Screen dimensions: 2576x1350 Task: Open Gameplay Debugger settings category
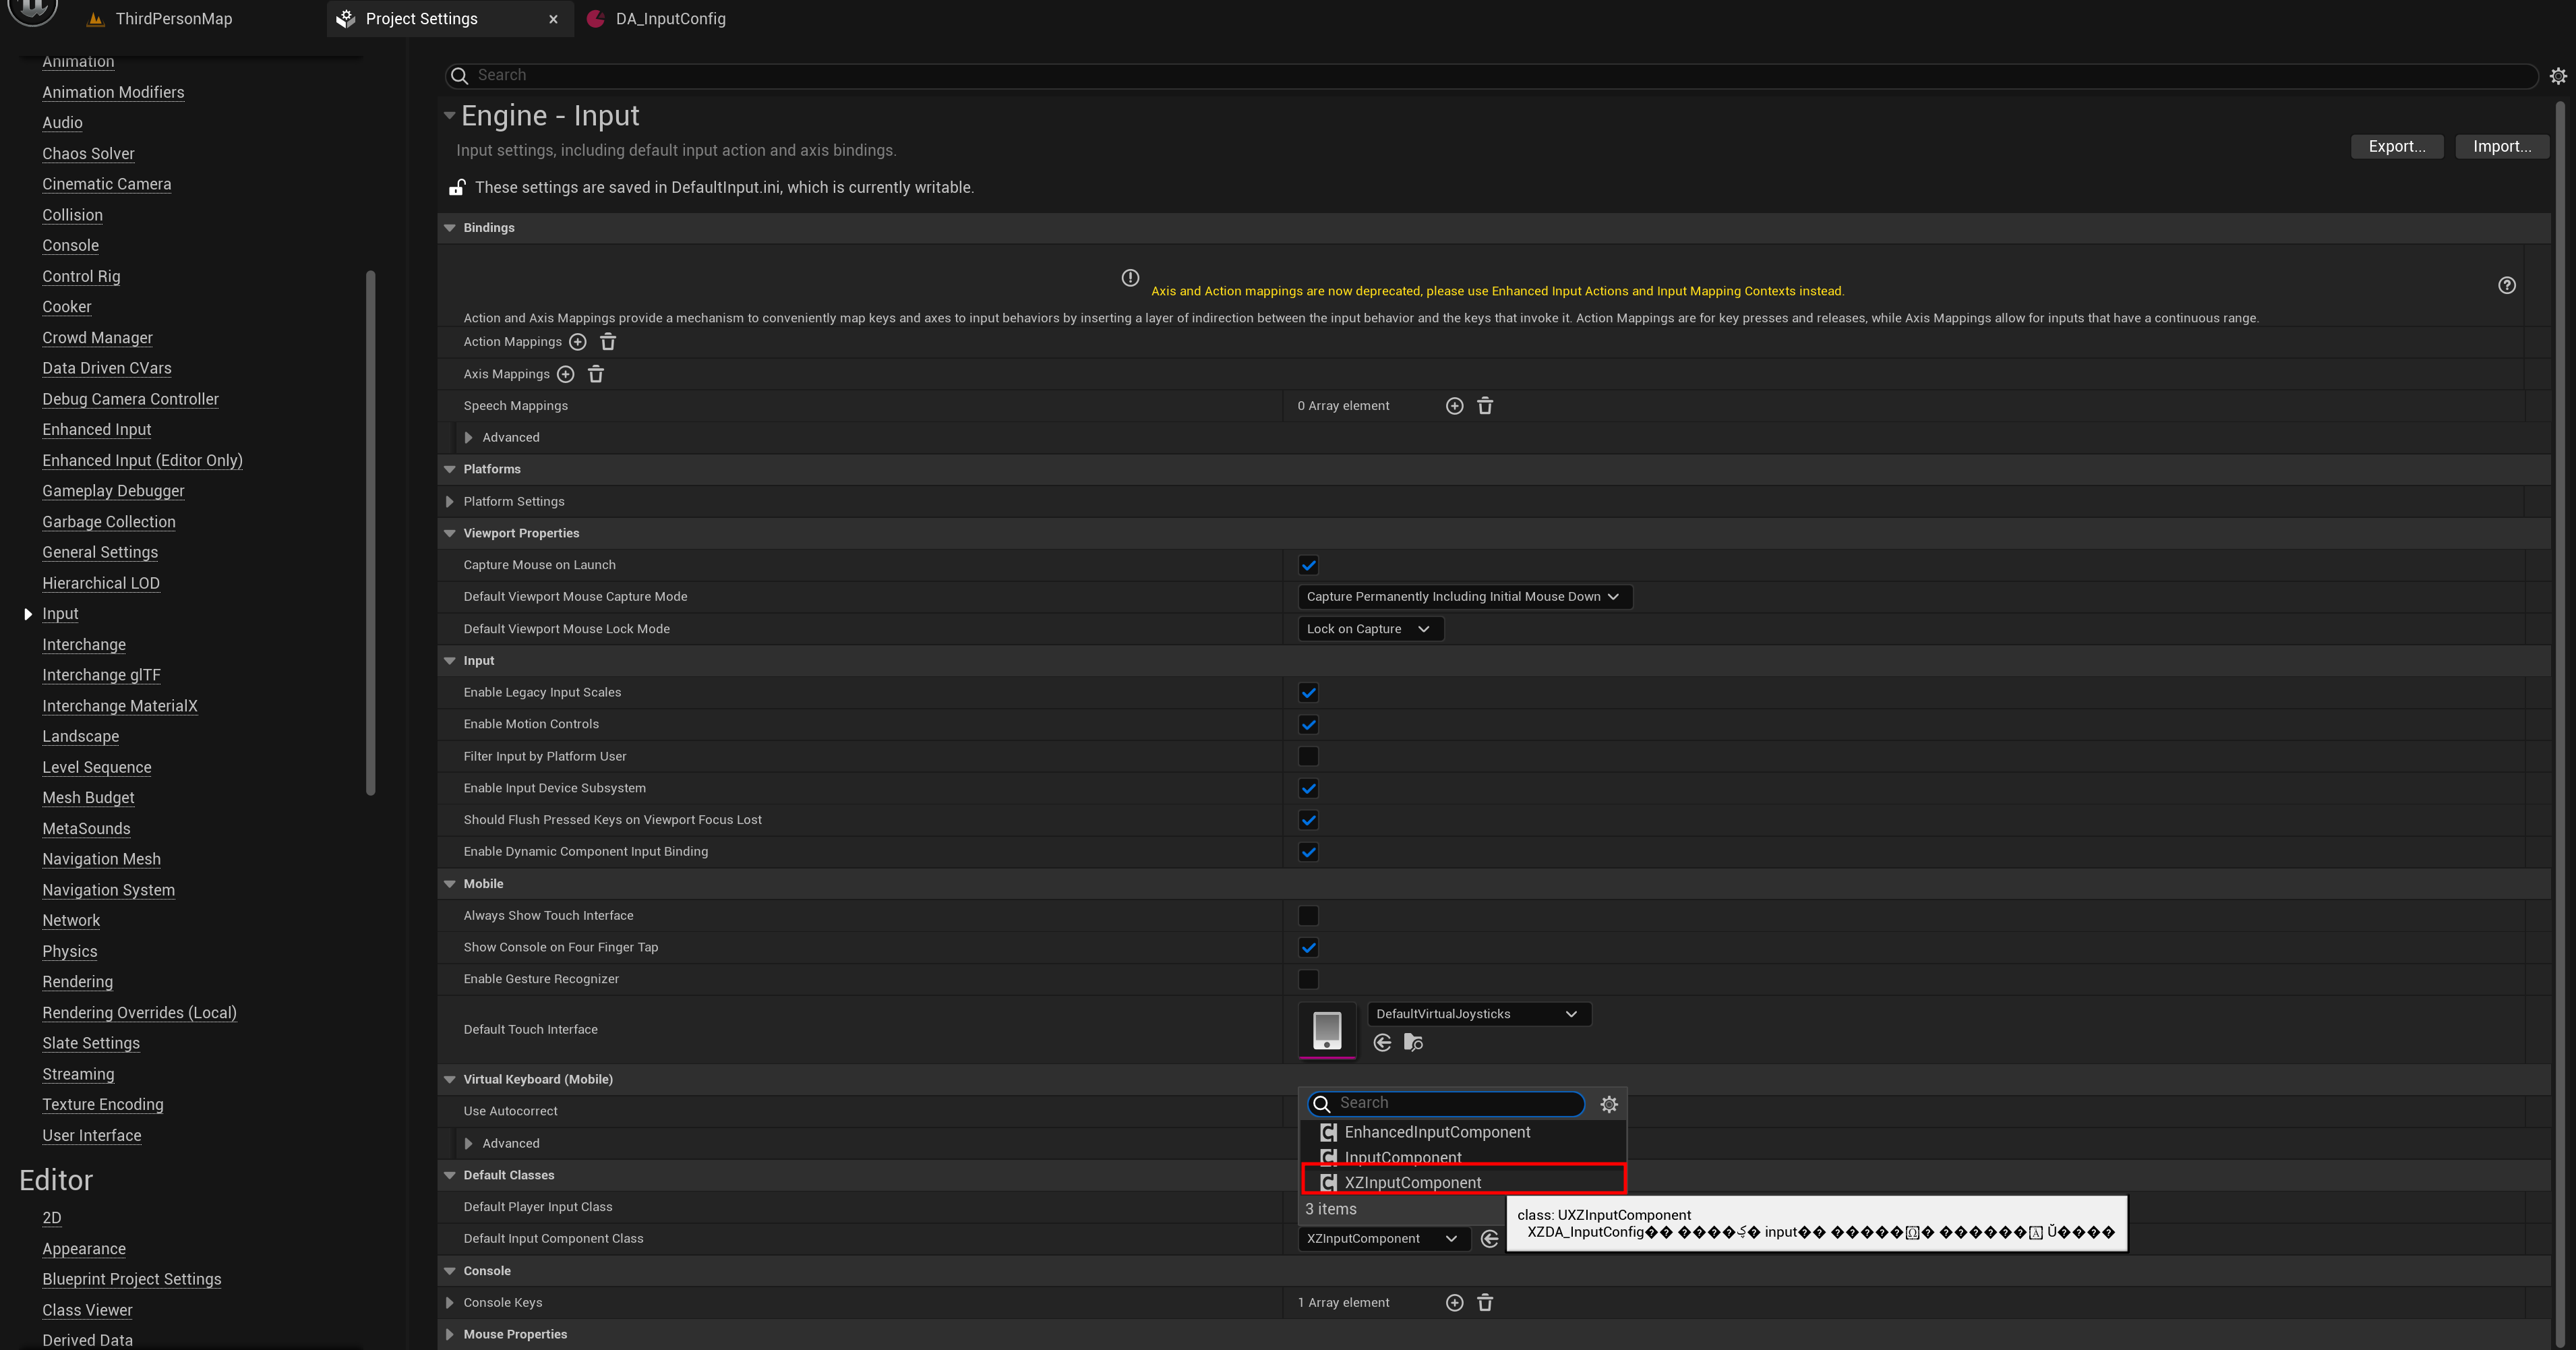tap(113, 491)
